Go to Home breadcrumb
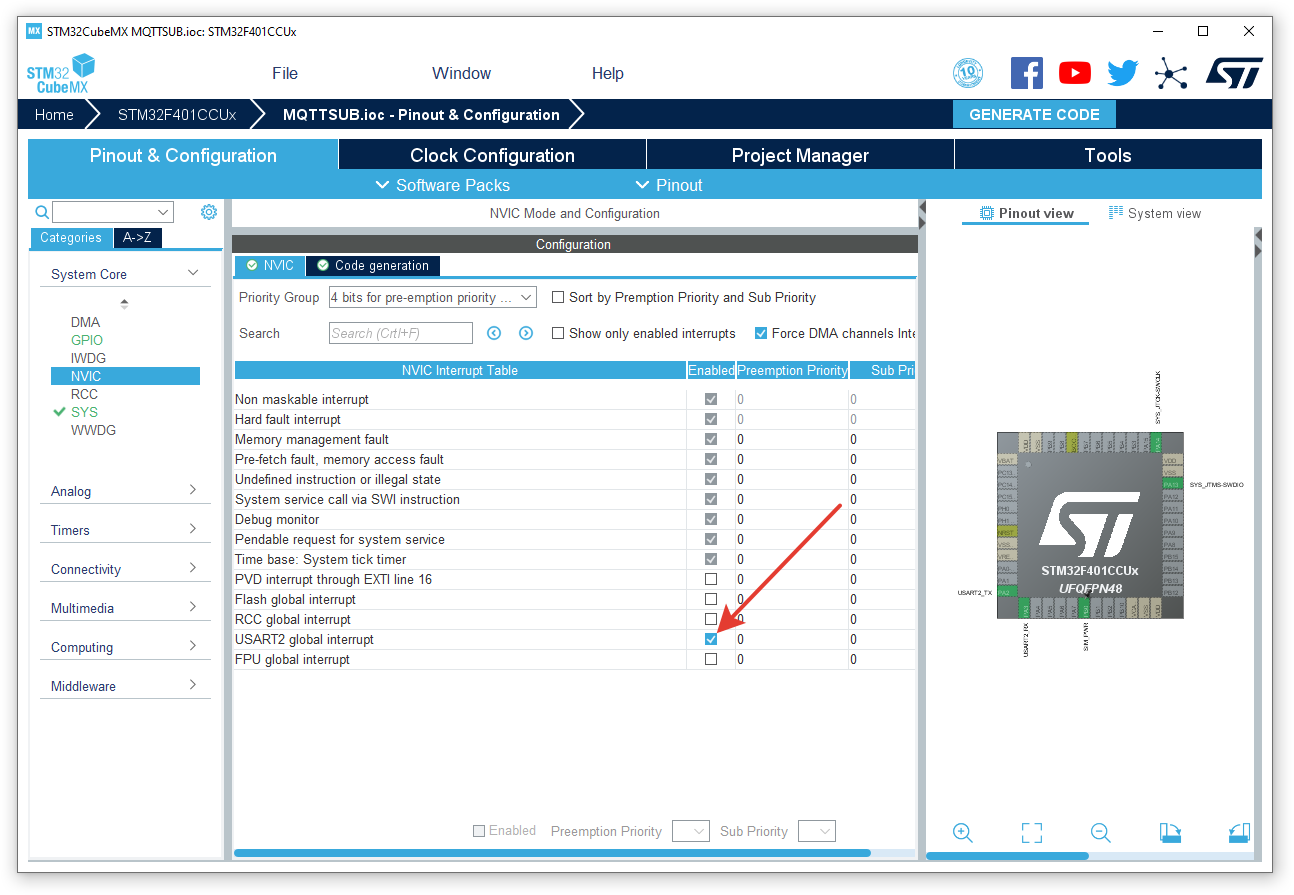Viewport: 1294px width, 895px height. coord(54,114)
